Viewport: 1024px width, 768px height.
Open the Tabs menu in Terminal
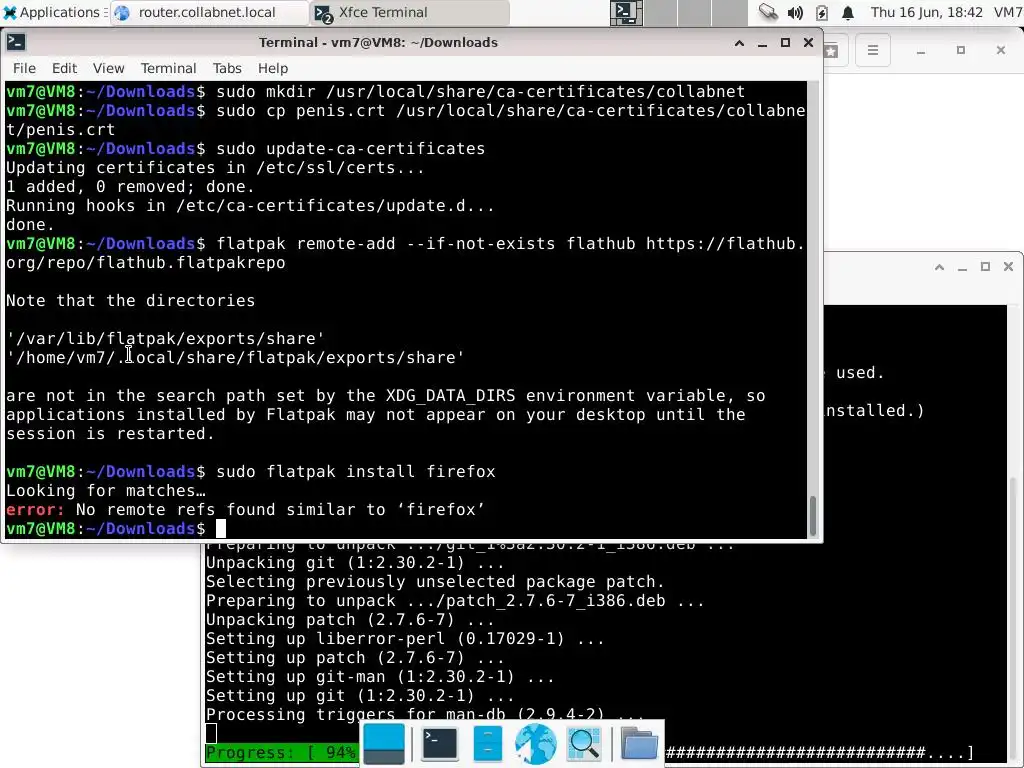(x=227, y=68)
